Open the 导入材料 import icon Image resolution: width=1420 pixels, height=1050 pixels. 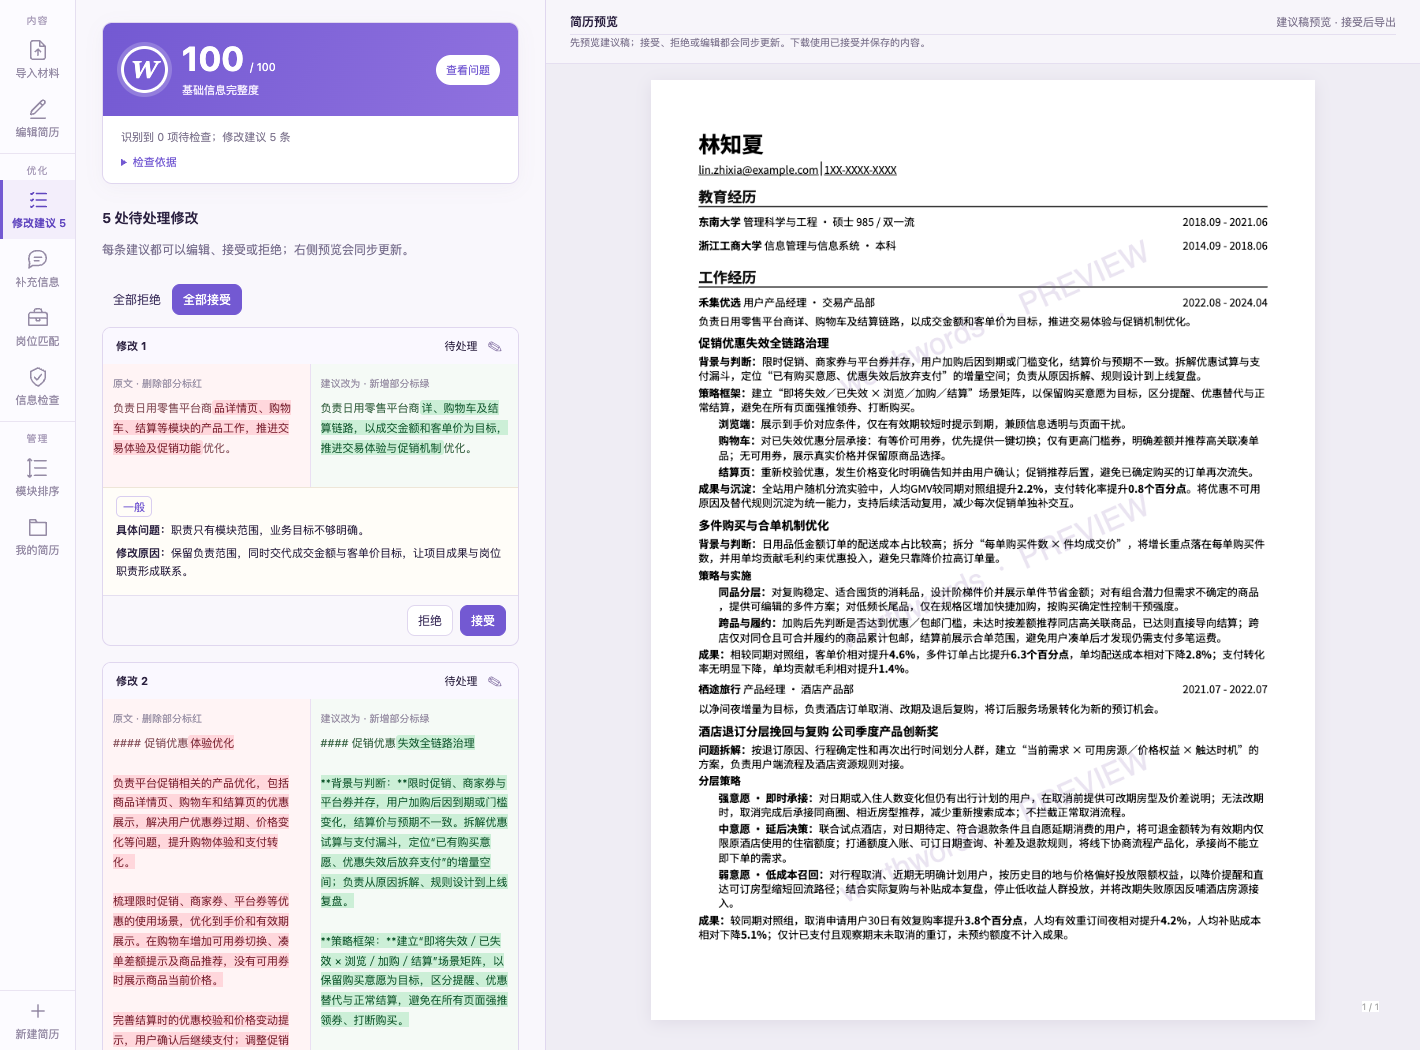click(37, 50)
